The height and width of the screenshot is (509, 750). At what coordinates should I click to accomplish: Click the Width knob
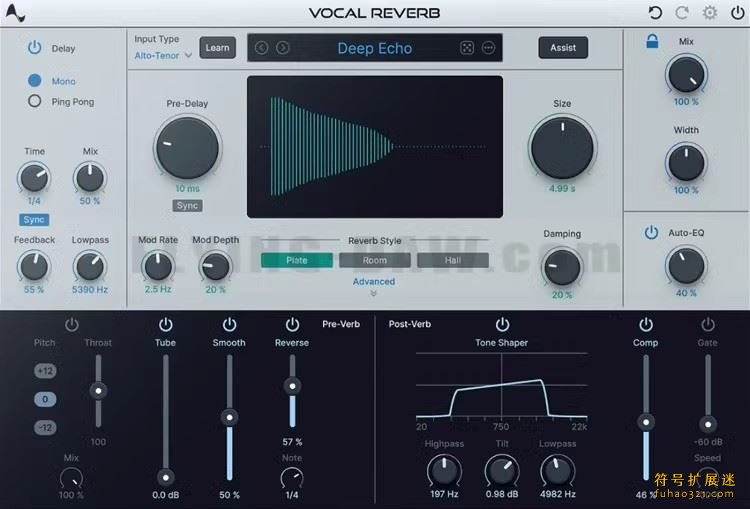point(686,164)
